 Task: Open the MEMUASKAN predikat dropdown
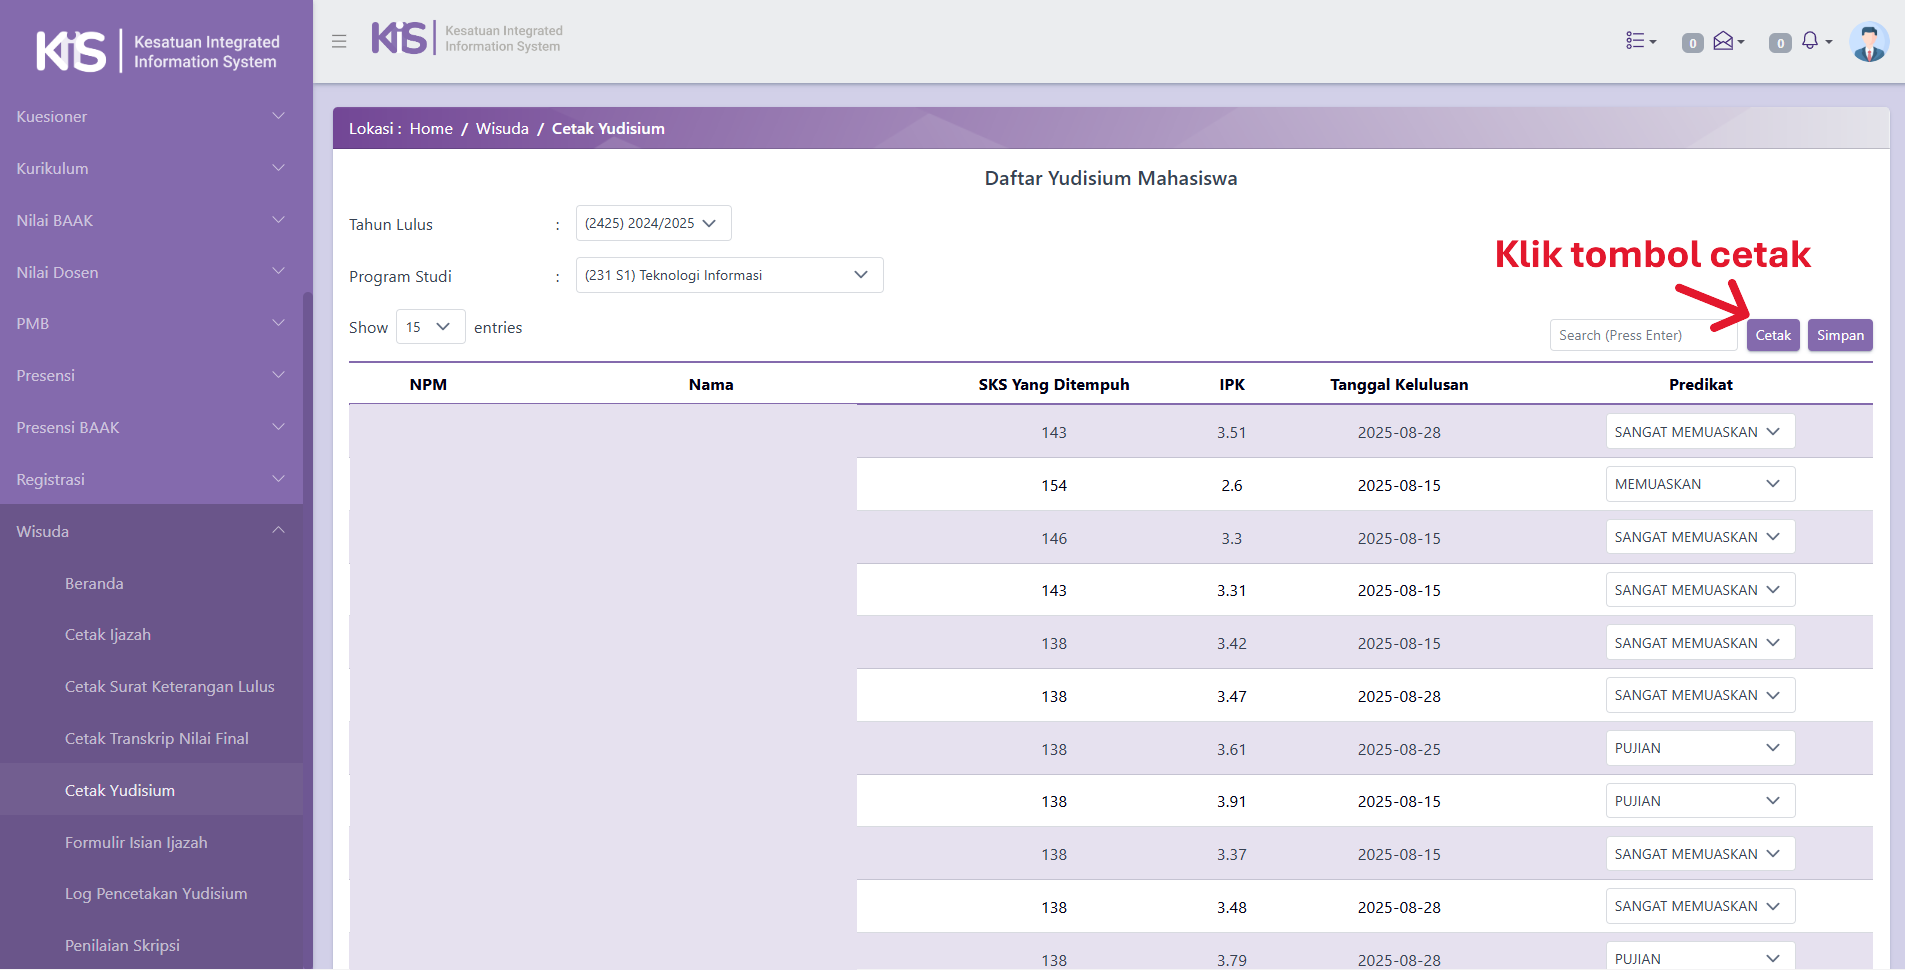pyautogui.click(x=1699, y=484)
